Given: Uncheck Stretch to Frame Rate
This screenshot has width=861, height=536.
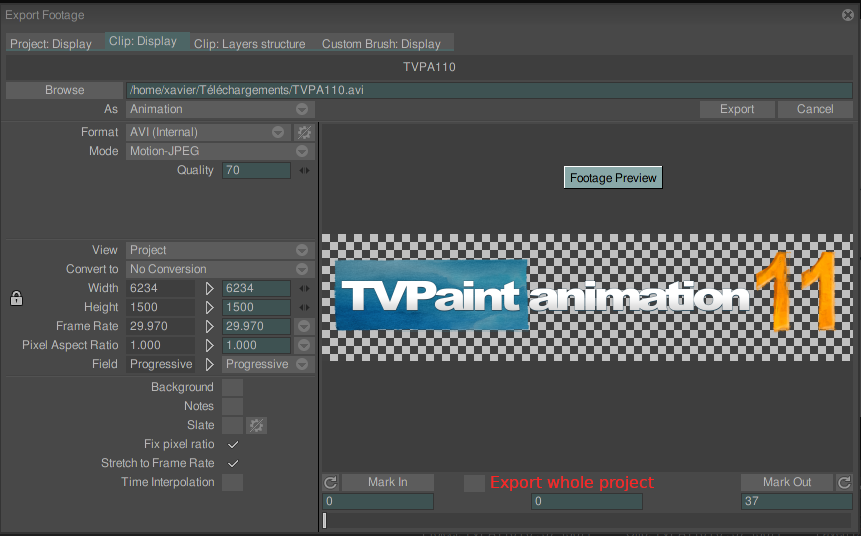Looking at the screenshot, I should tap(233, 464).
